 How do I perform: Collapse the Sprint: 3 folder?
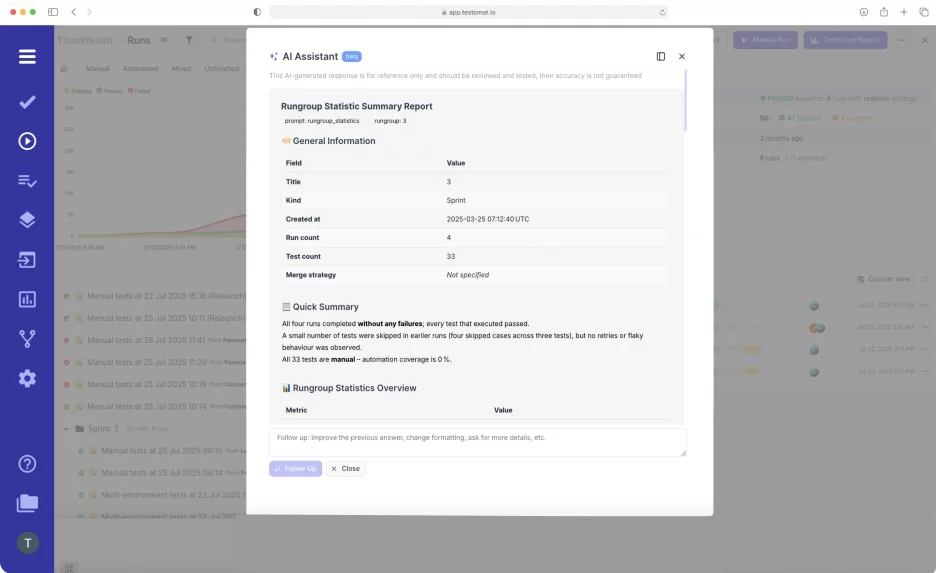click(x=66, y=428)
